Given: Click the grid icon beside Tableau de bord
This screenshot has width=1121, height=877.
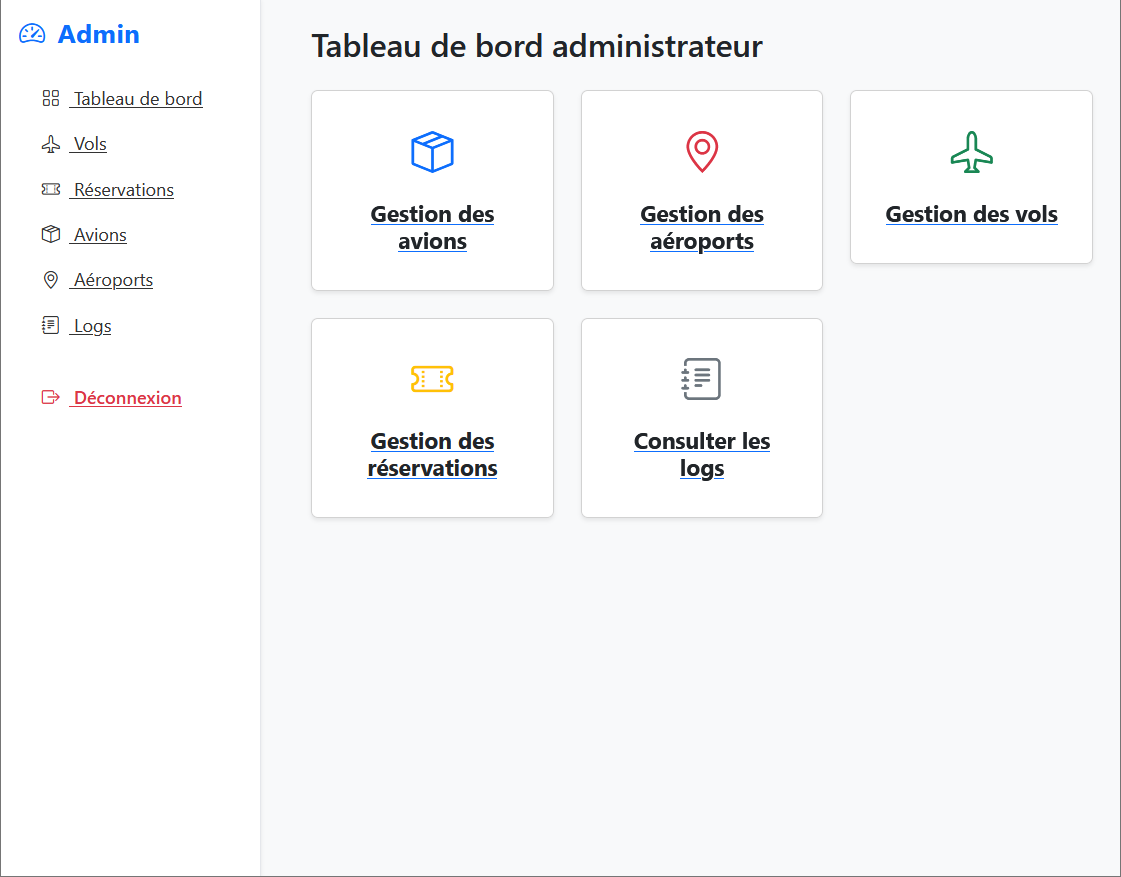Looking at the screenshot, I should 50,98.
